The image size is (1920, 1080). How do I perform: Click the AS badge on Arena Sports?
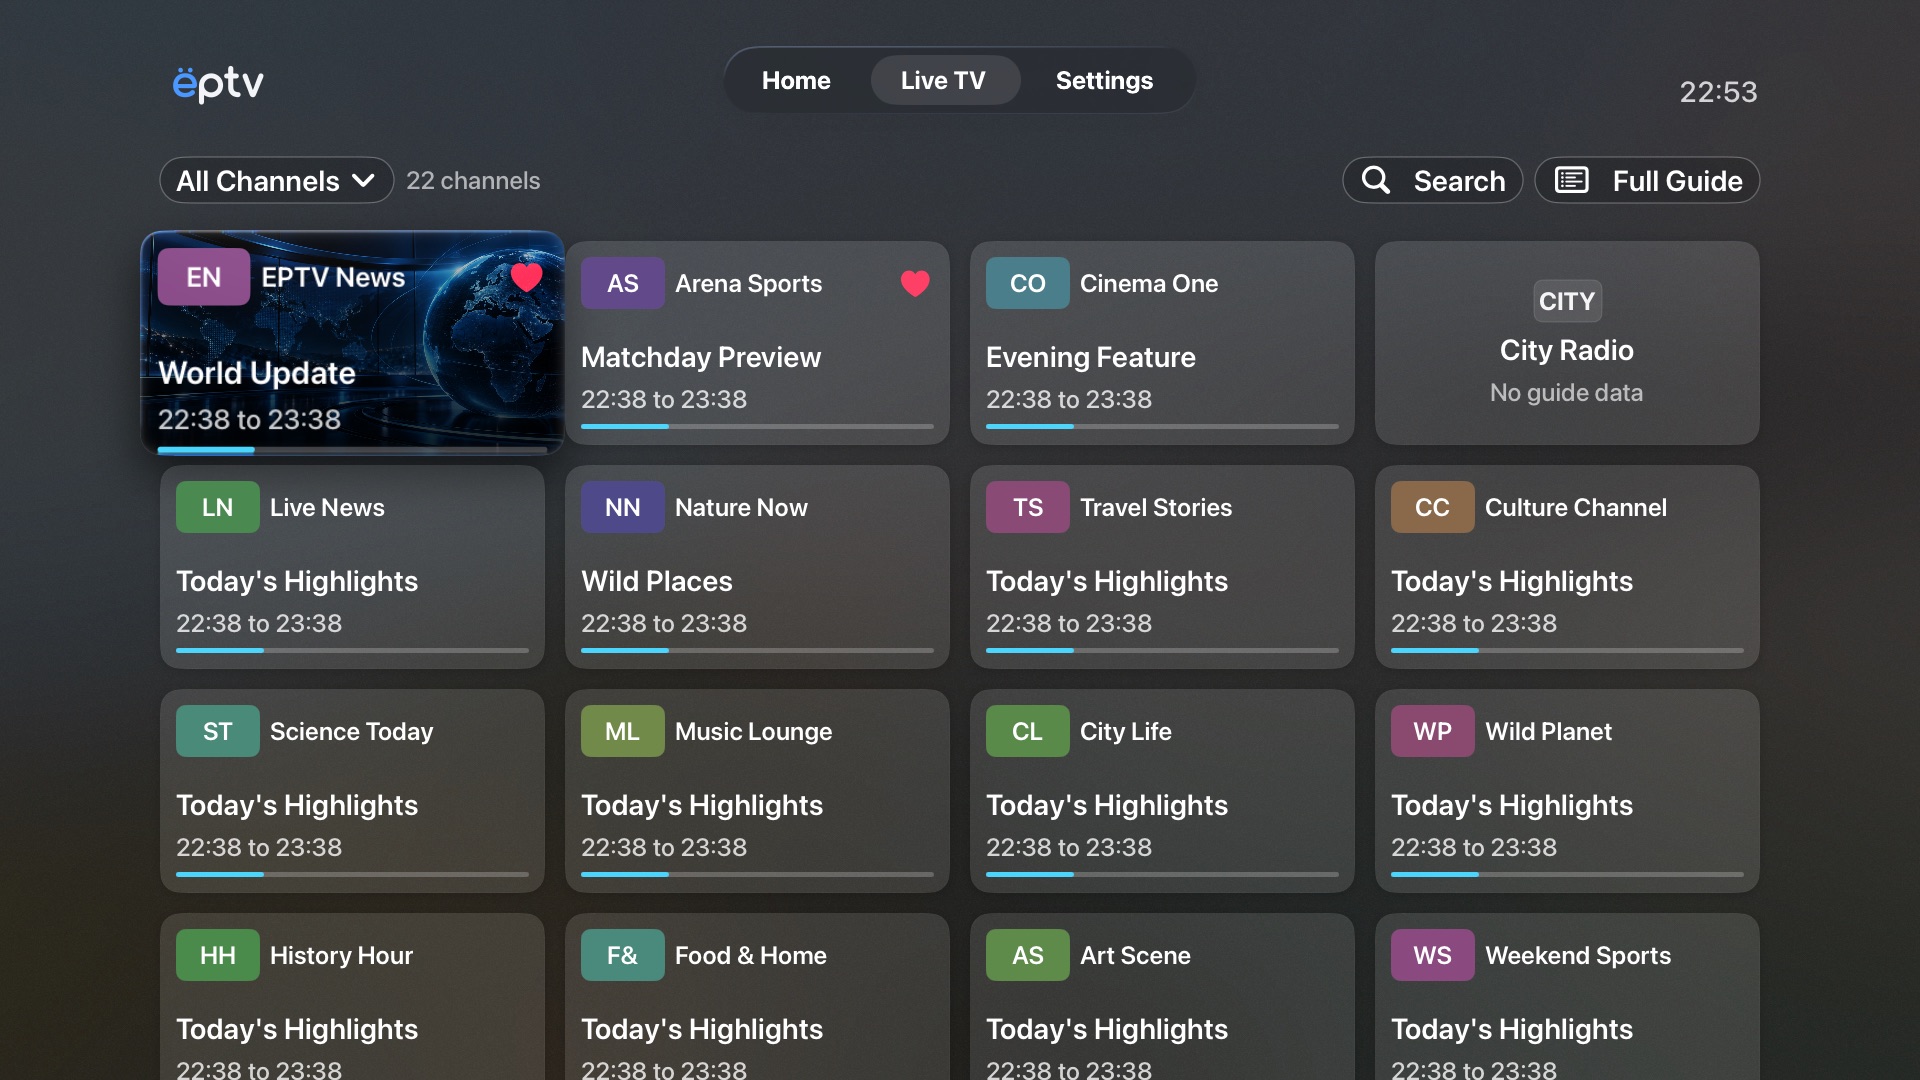click(x=623, y=284)
